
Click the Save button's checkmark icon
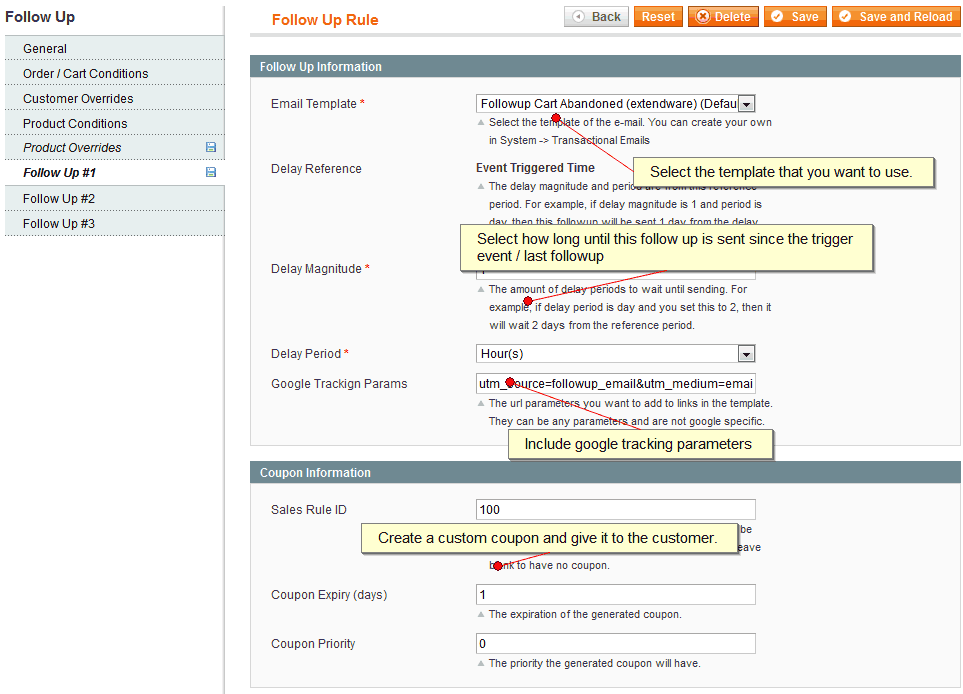(778, 16)
